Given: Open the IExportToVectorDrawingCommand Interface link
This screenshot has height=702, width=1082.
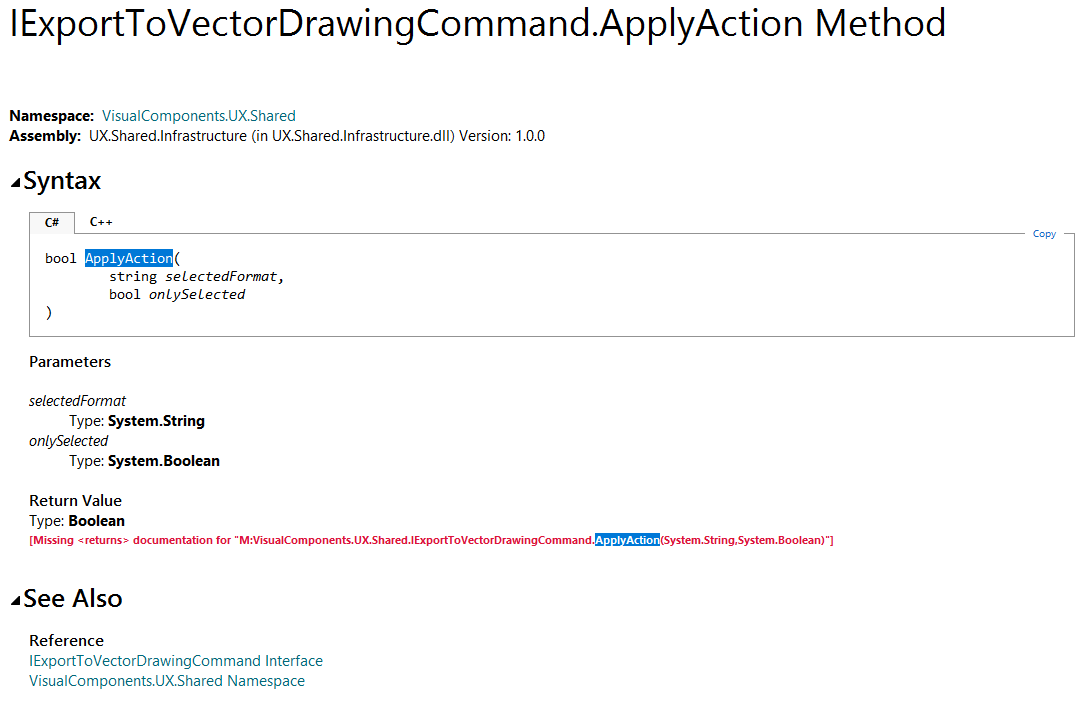Looking at the screenshot, I should pyautogui.click(x=176, y=661).
